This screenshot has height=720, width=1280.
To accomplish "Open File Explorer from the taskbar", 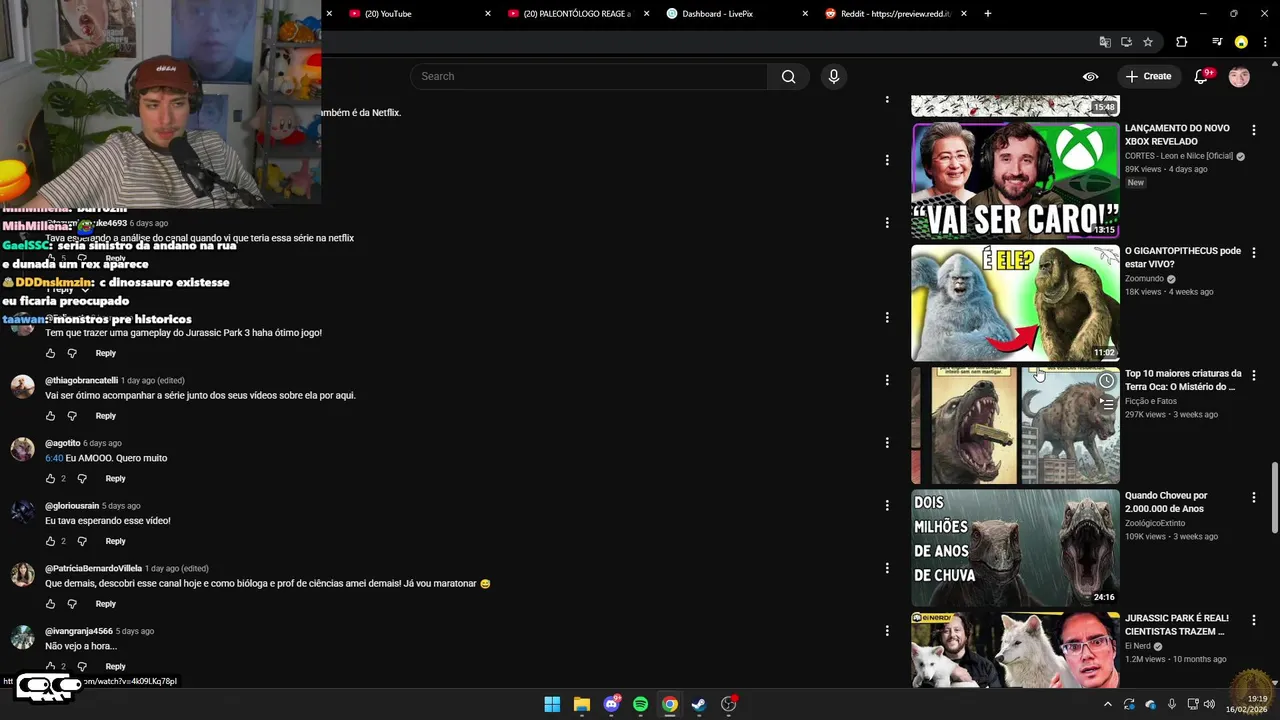I will point(581,704).
